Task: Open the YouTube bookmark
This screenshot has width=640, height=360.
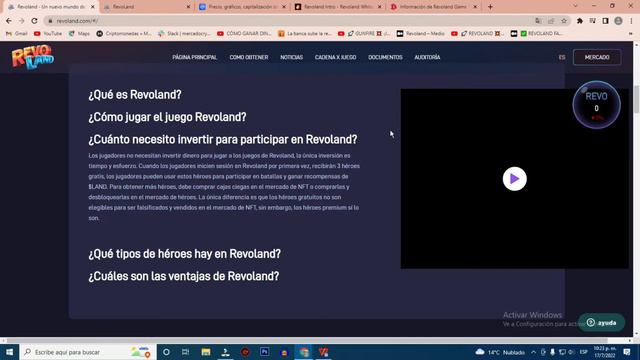Action: click(48, 33)
